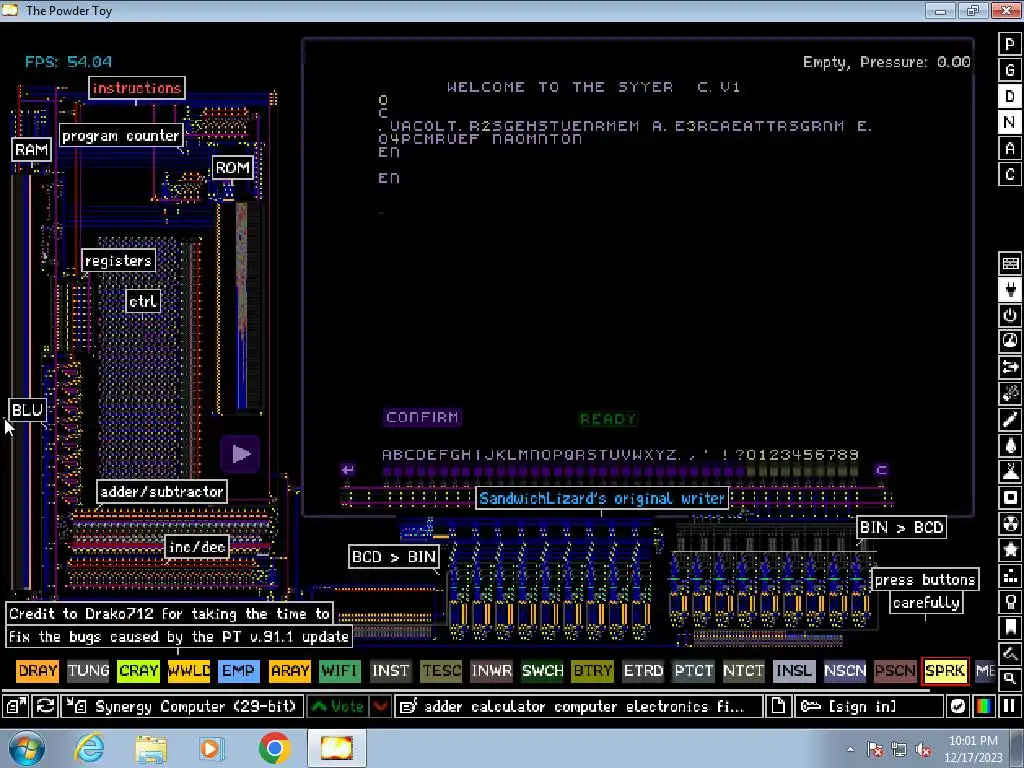This screenshot has height=768, width=1024.
Task: Open the Decoration brush menu icon
Action: (x=1010, y=654)
